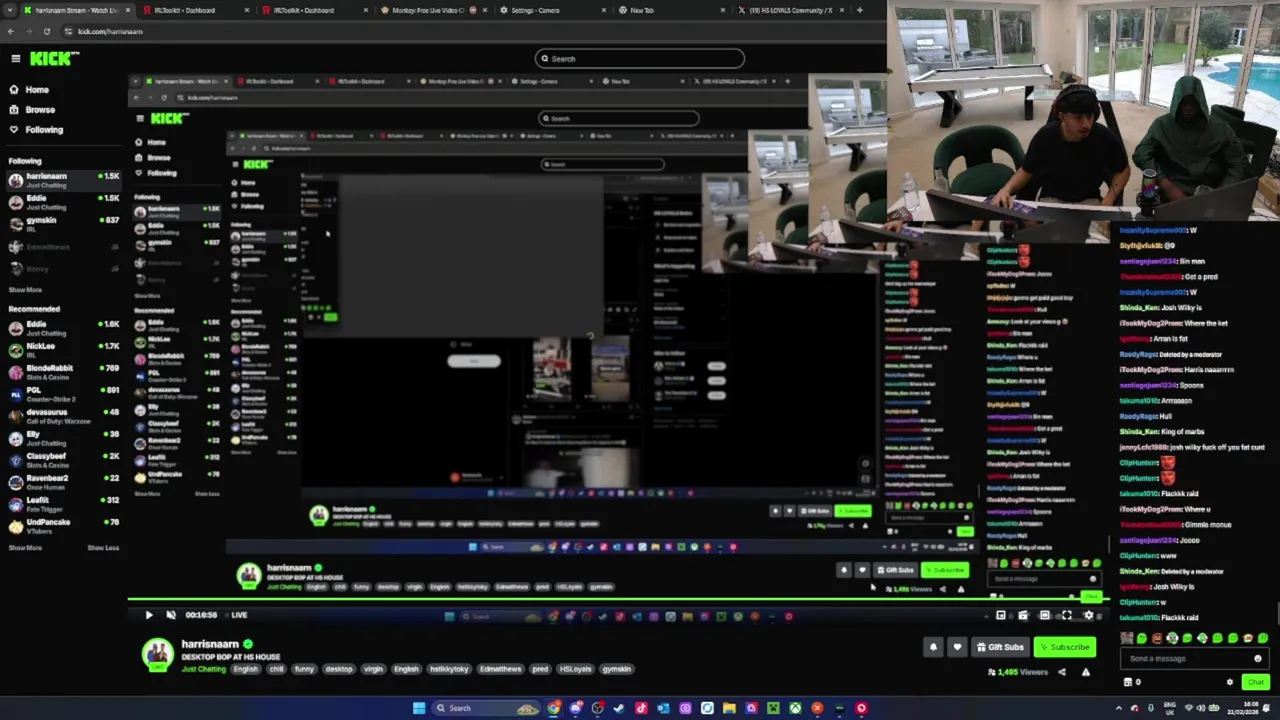1280x720 pixels.
Task: Open the tab search dropdown in Chrome
Action: click(10, 10)
